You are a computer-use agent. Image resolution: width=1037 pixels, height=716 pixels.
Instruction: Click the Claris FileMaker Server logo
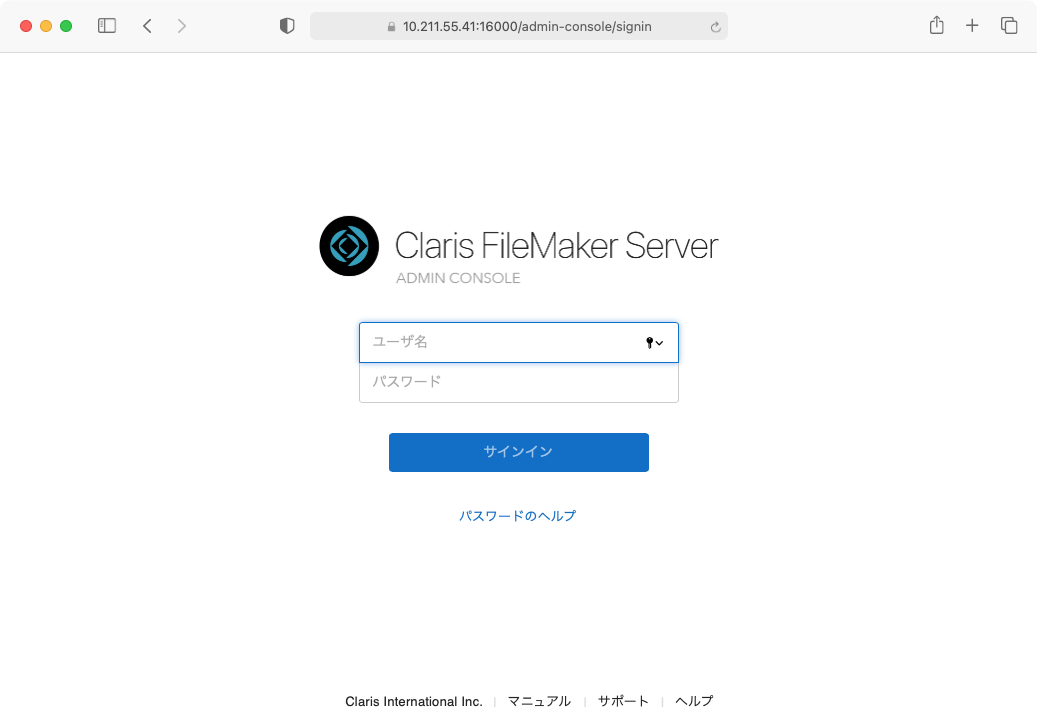[x=349, y=246]
